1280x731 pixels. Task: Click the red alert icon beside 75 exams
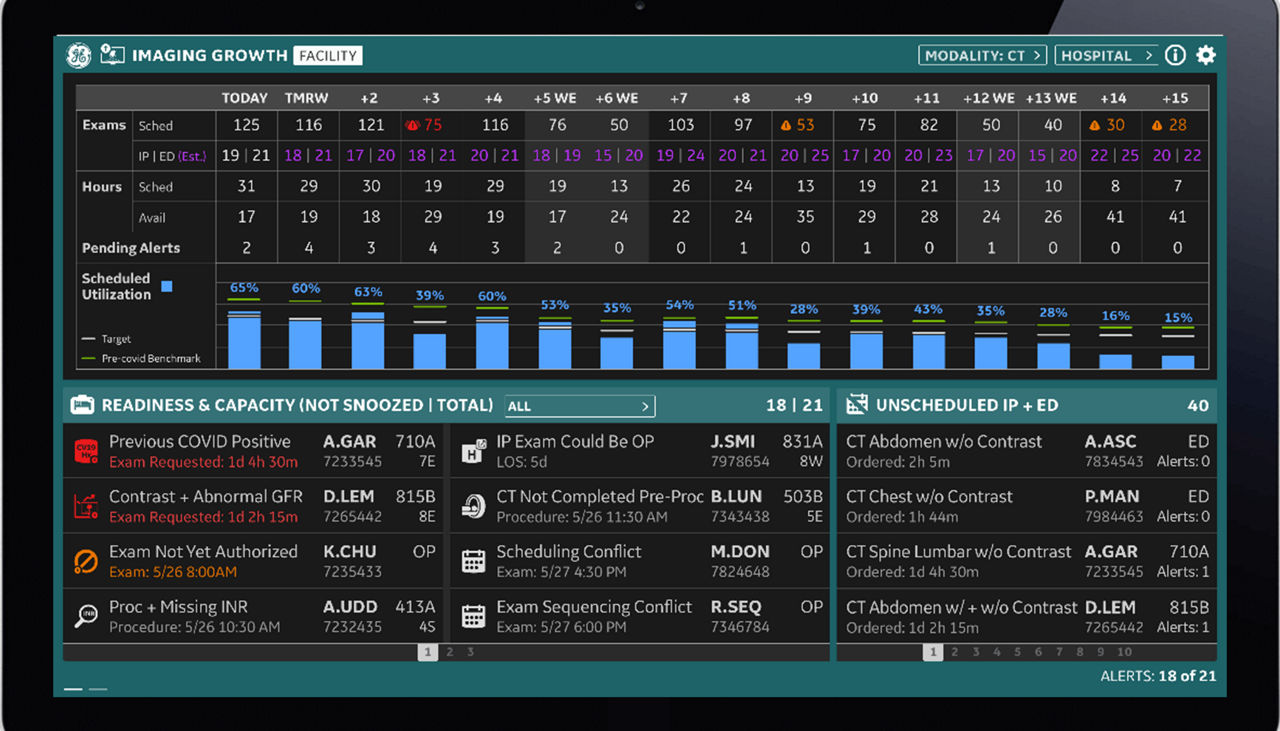(411, 126)
